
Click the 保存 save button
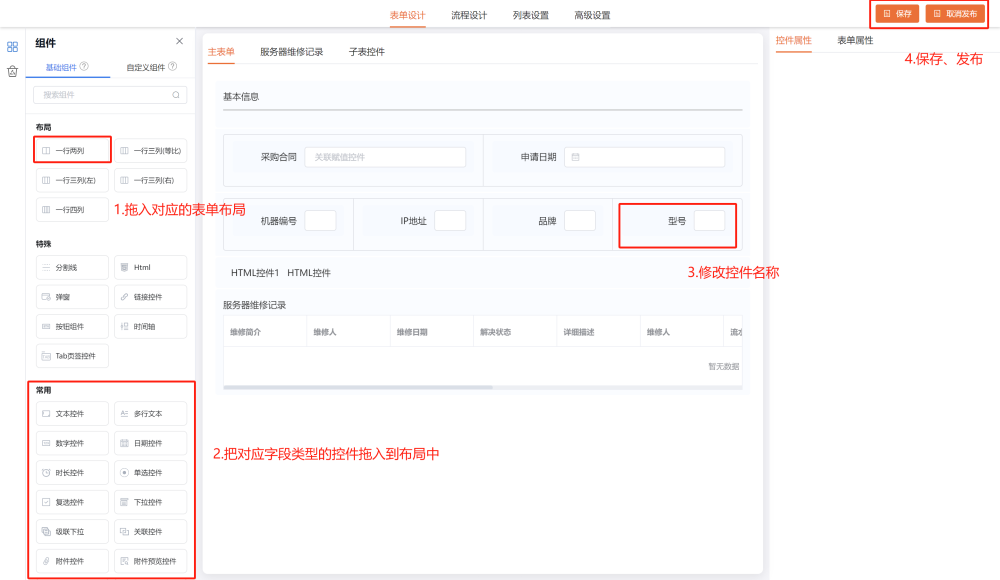tap(897, 14)
